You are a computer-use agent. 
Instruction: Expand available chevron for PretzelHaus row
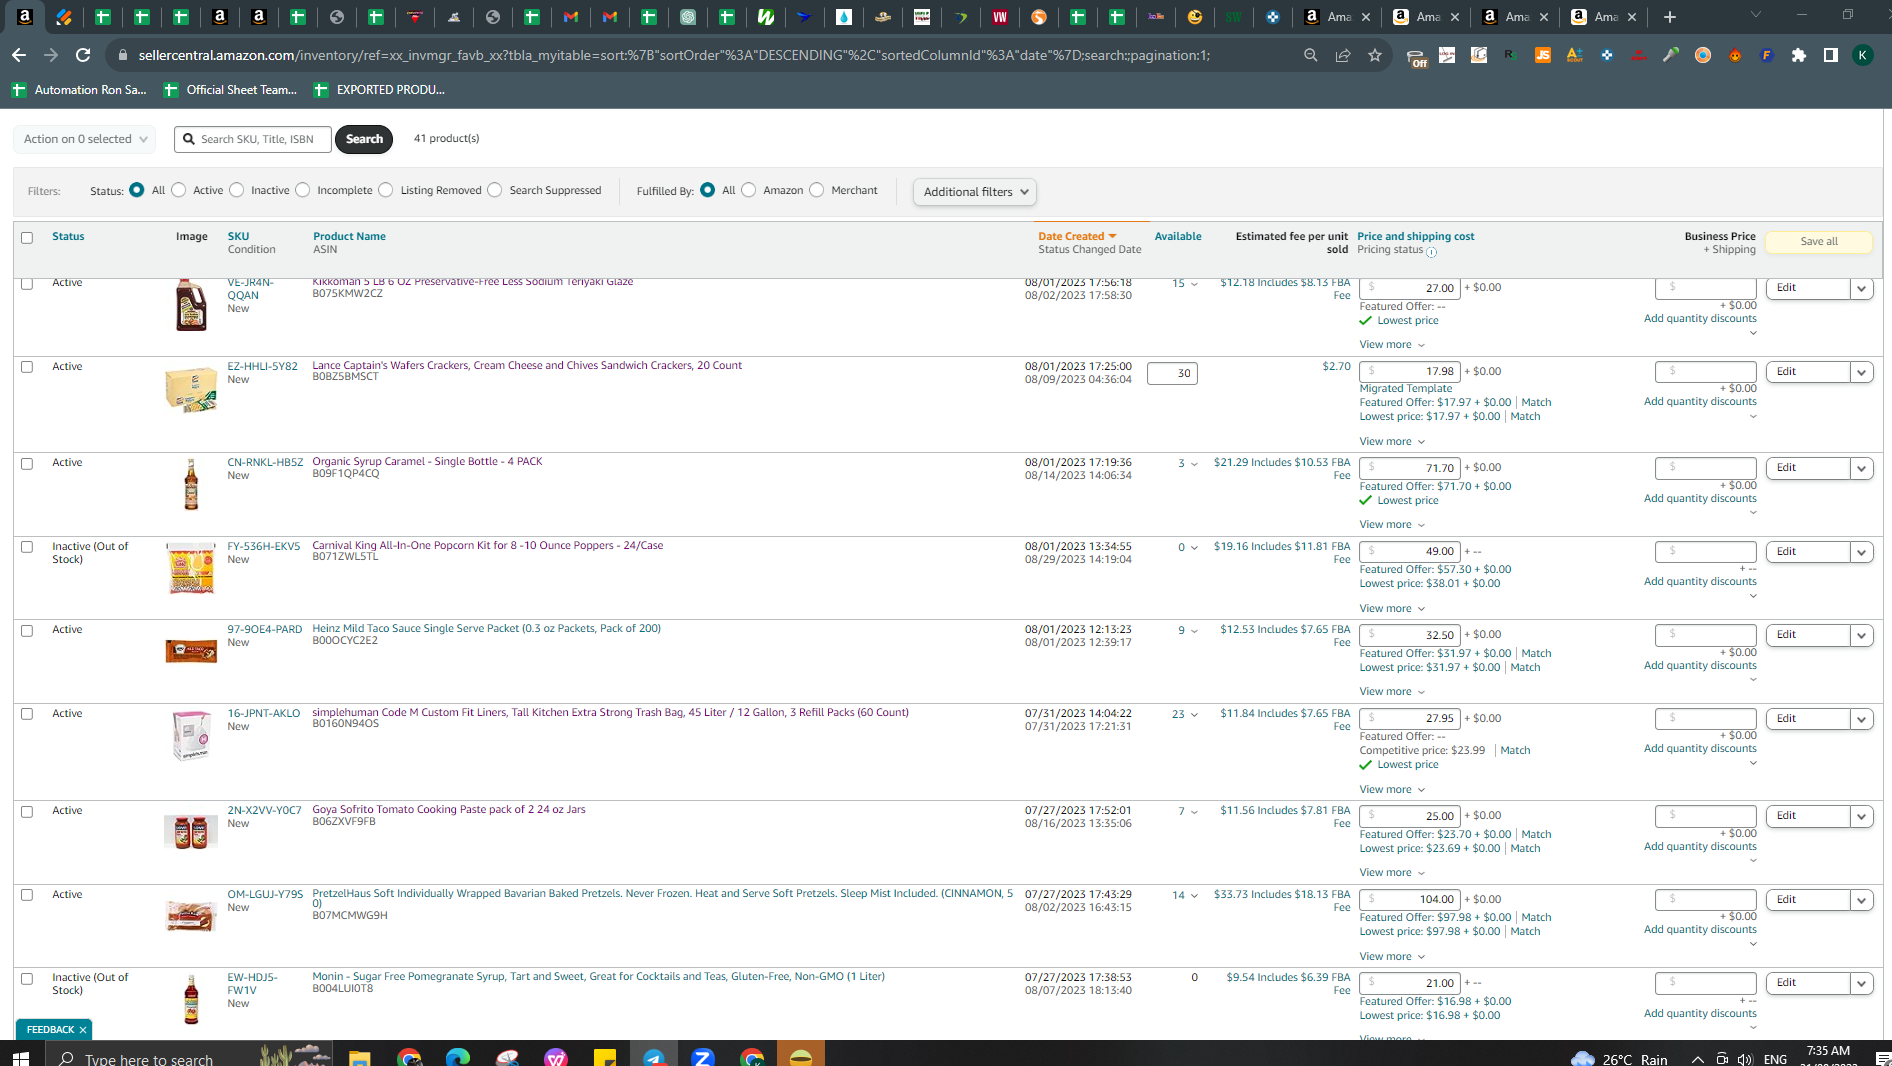tap(1194, 896)
